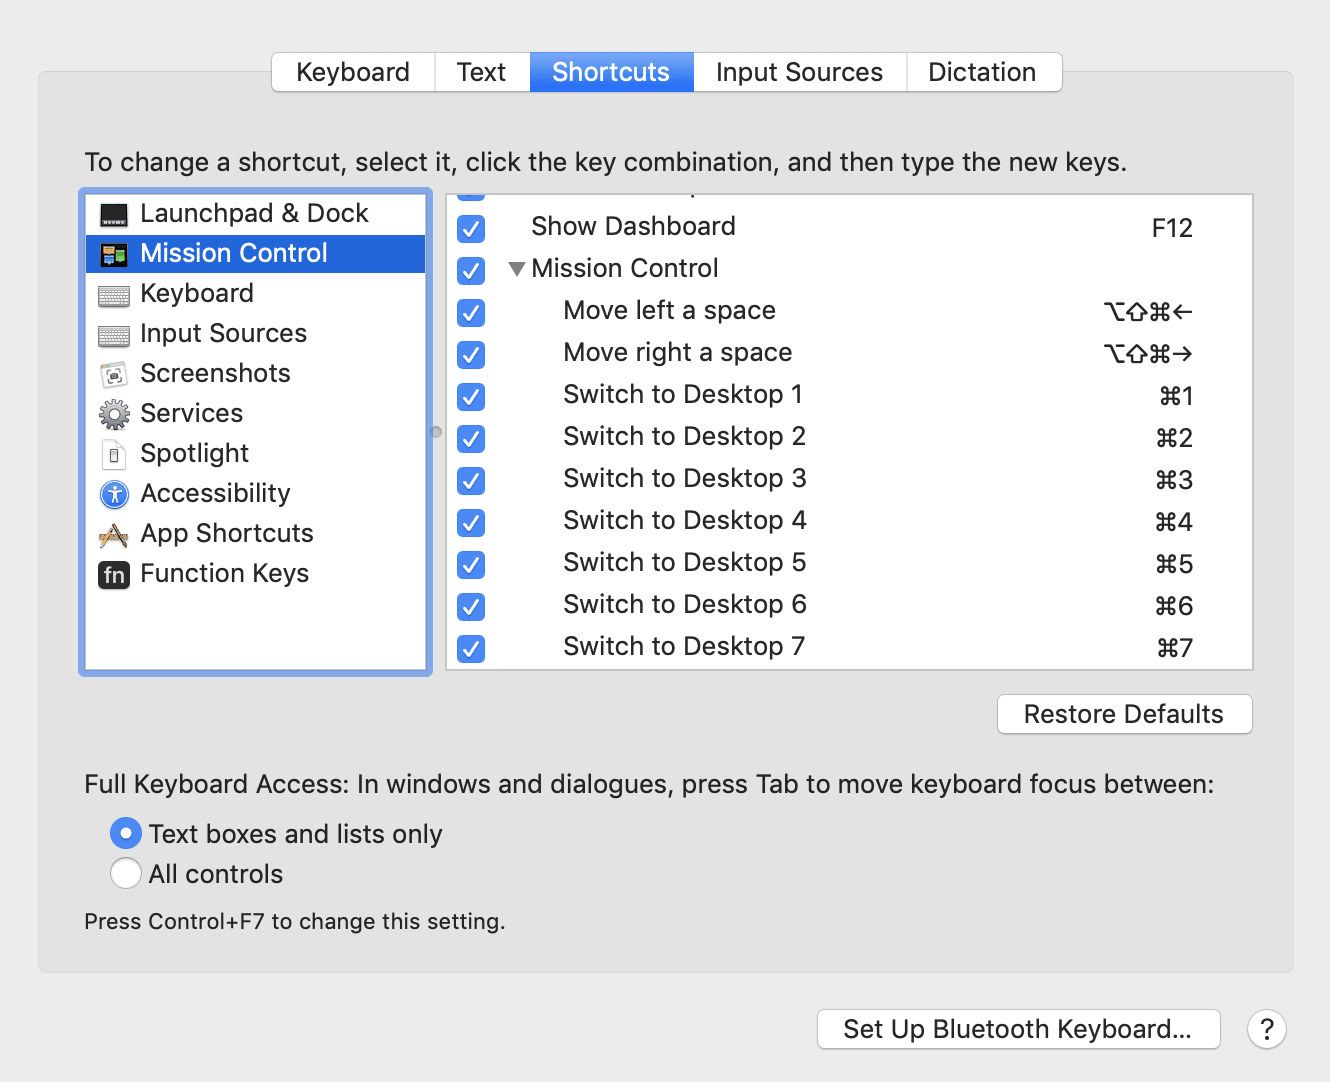Open help with the question mark button
Viewport: 1330px width, 1082px height.
1266,1029
